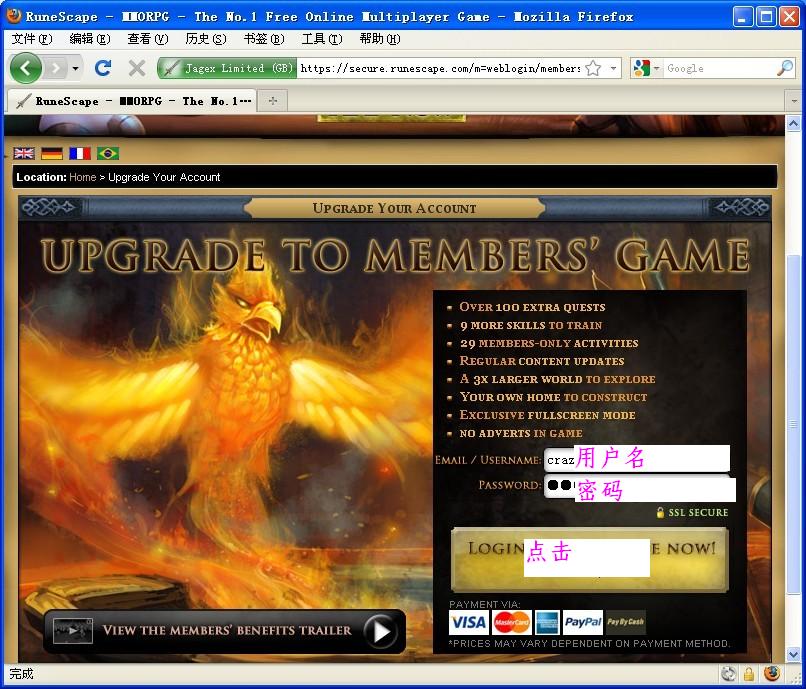The height and width of the screenshot is (689, 806).
Task: Open the 编辑(E) menu
Action: point(90,39)
